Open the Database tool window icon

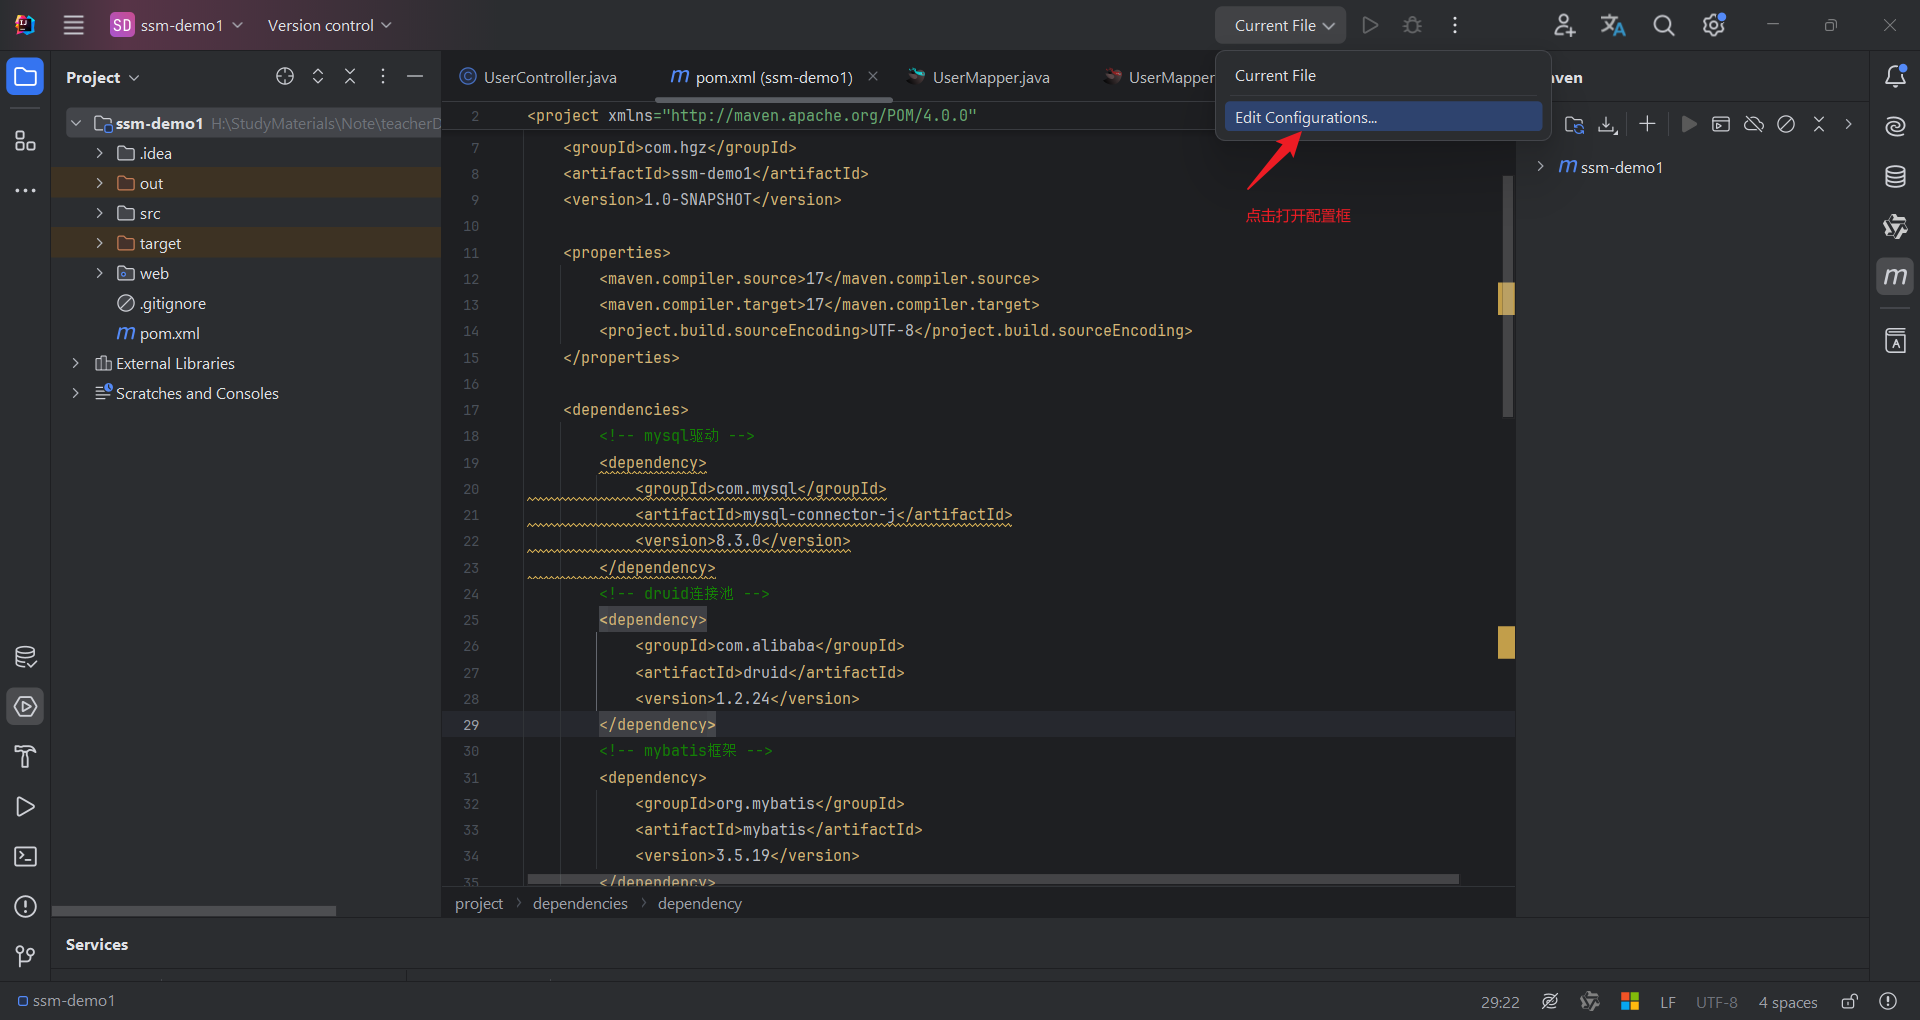pyautogui.click(x=1895, y=177)
